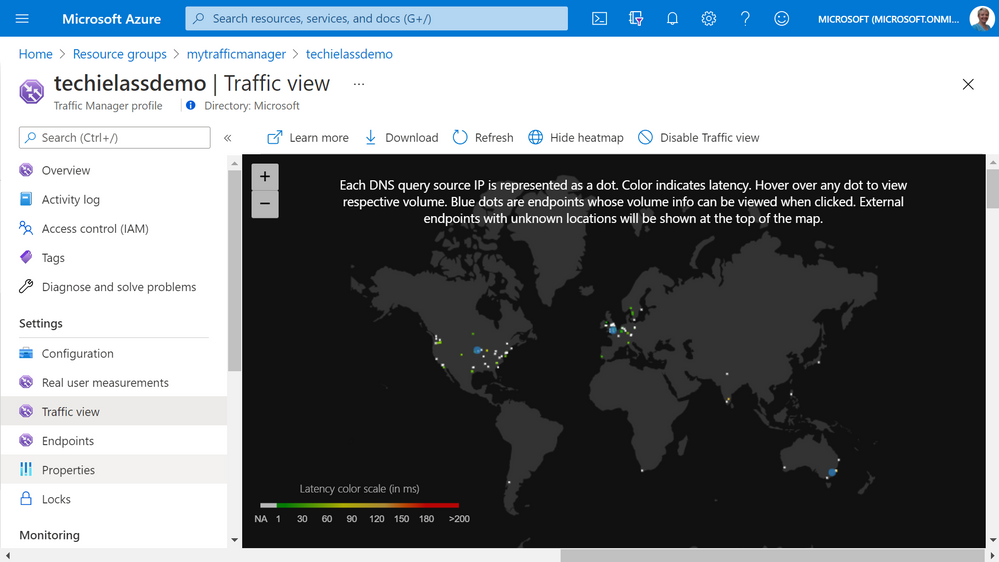This screenshot has width=999, height=562.
Task: Click the blue endpoint dot in Australia
Action: pyautogui.click(x=832, y=472)
